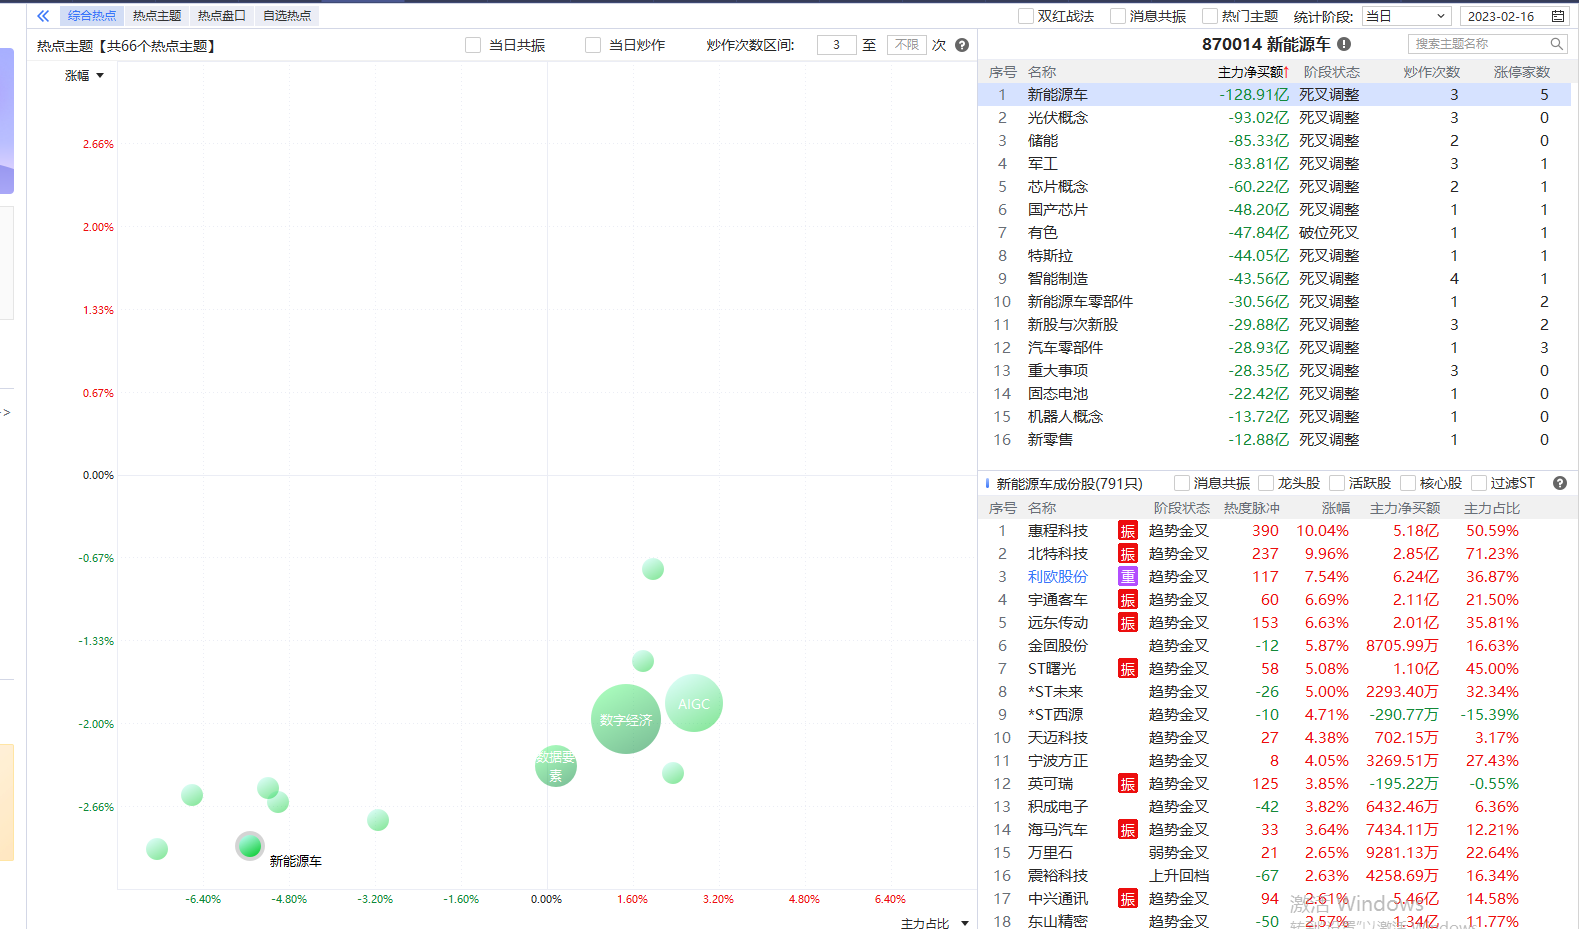Viewport: 1579px width, 929px height.
Task: Sort stocks by 热度脉冲 header
Action: point(1251,508)
